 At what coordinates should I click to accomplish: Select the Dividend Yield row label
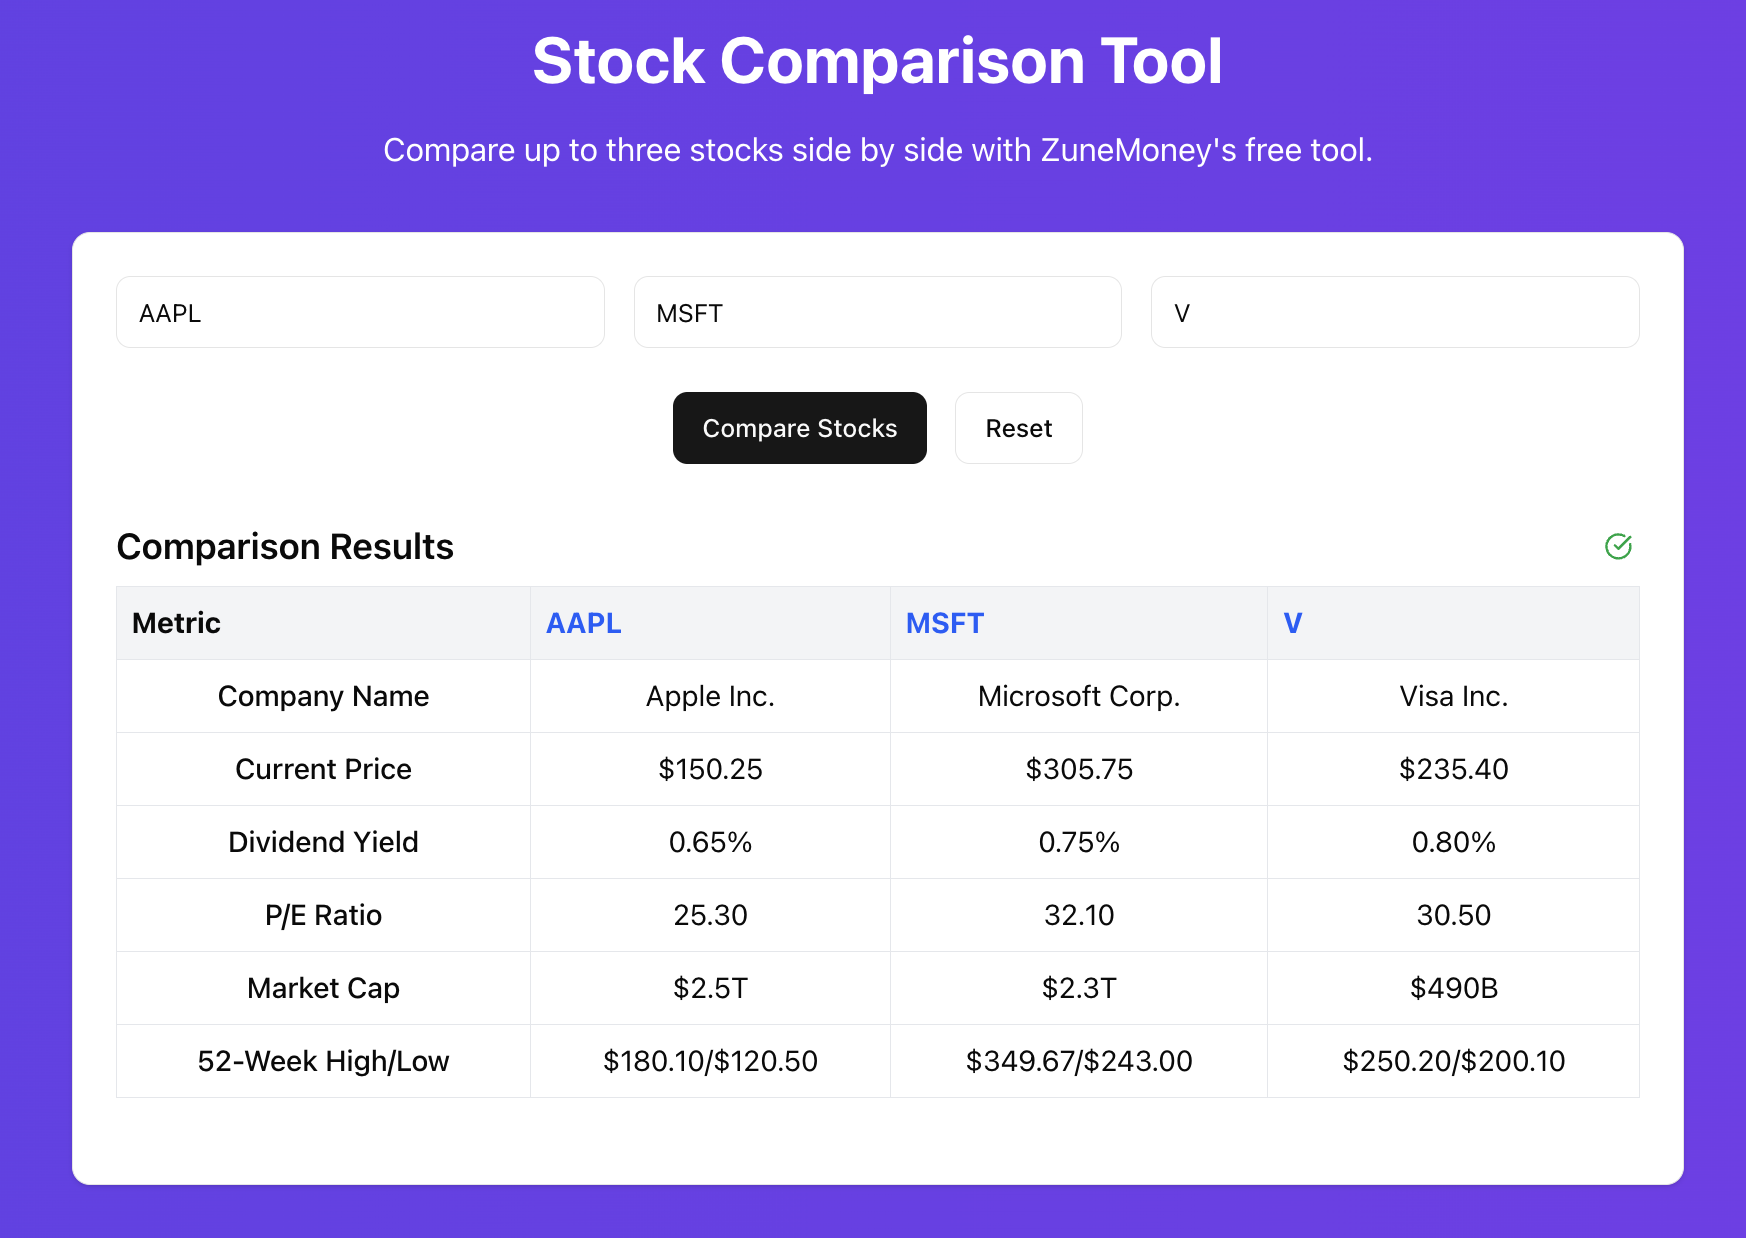(x=323, y=842)
